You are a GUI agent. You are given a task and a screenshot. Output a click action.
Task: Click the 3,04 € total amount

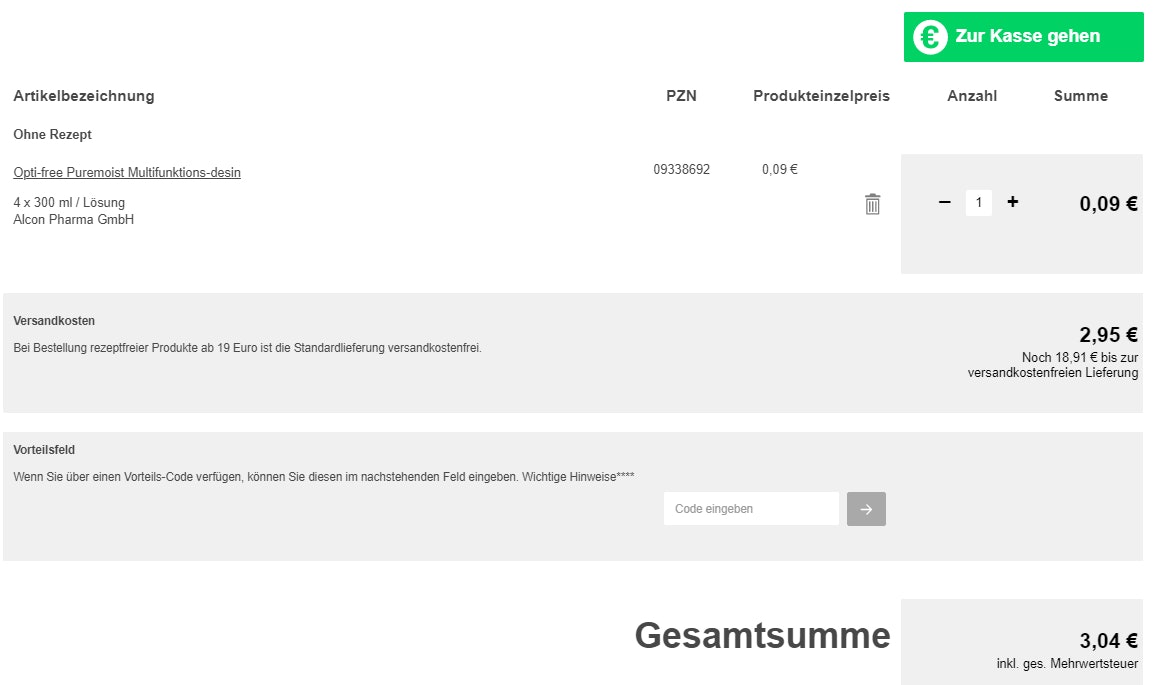(x=1108, y=641)
